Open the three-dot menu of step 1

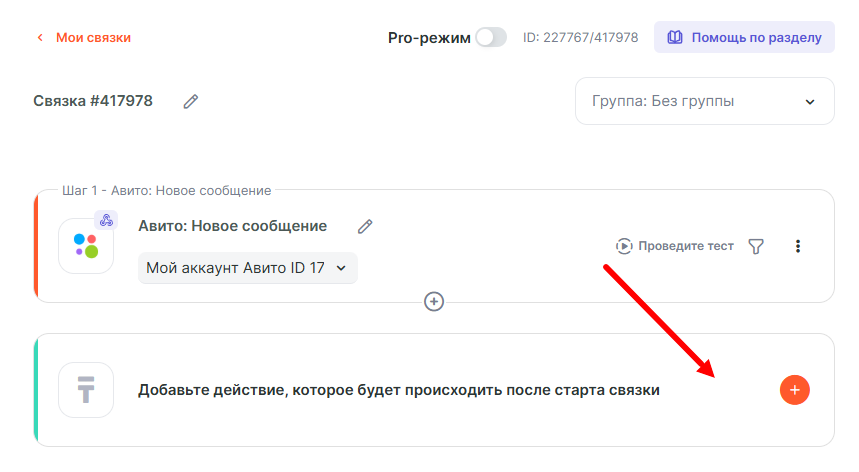797,246
